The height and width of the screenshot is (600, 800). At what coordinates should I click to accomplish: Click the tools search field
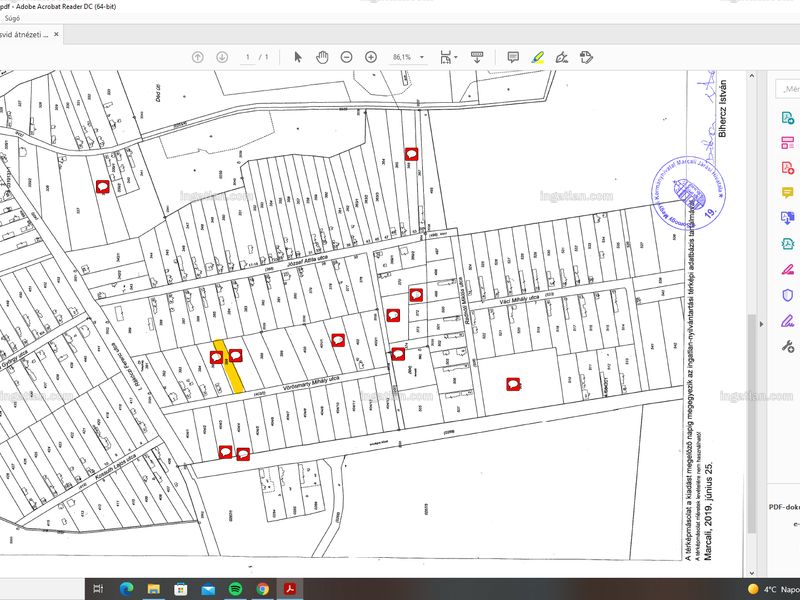tap(788, 88)
